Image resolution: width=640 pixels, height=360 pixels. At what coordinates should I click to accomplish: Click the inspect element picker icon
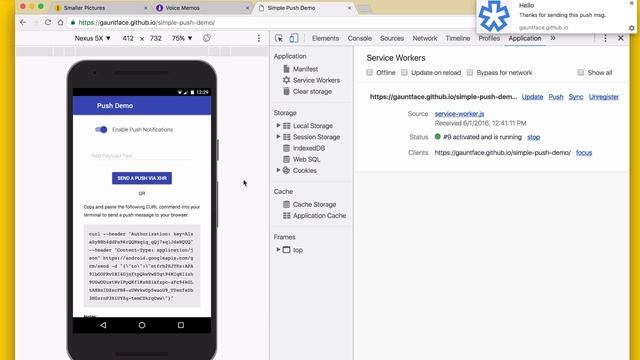pyautogui.click(x=279, y=38)
